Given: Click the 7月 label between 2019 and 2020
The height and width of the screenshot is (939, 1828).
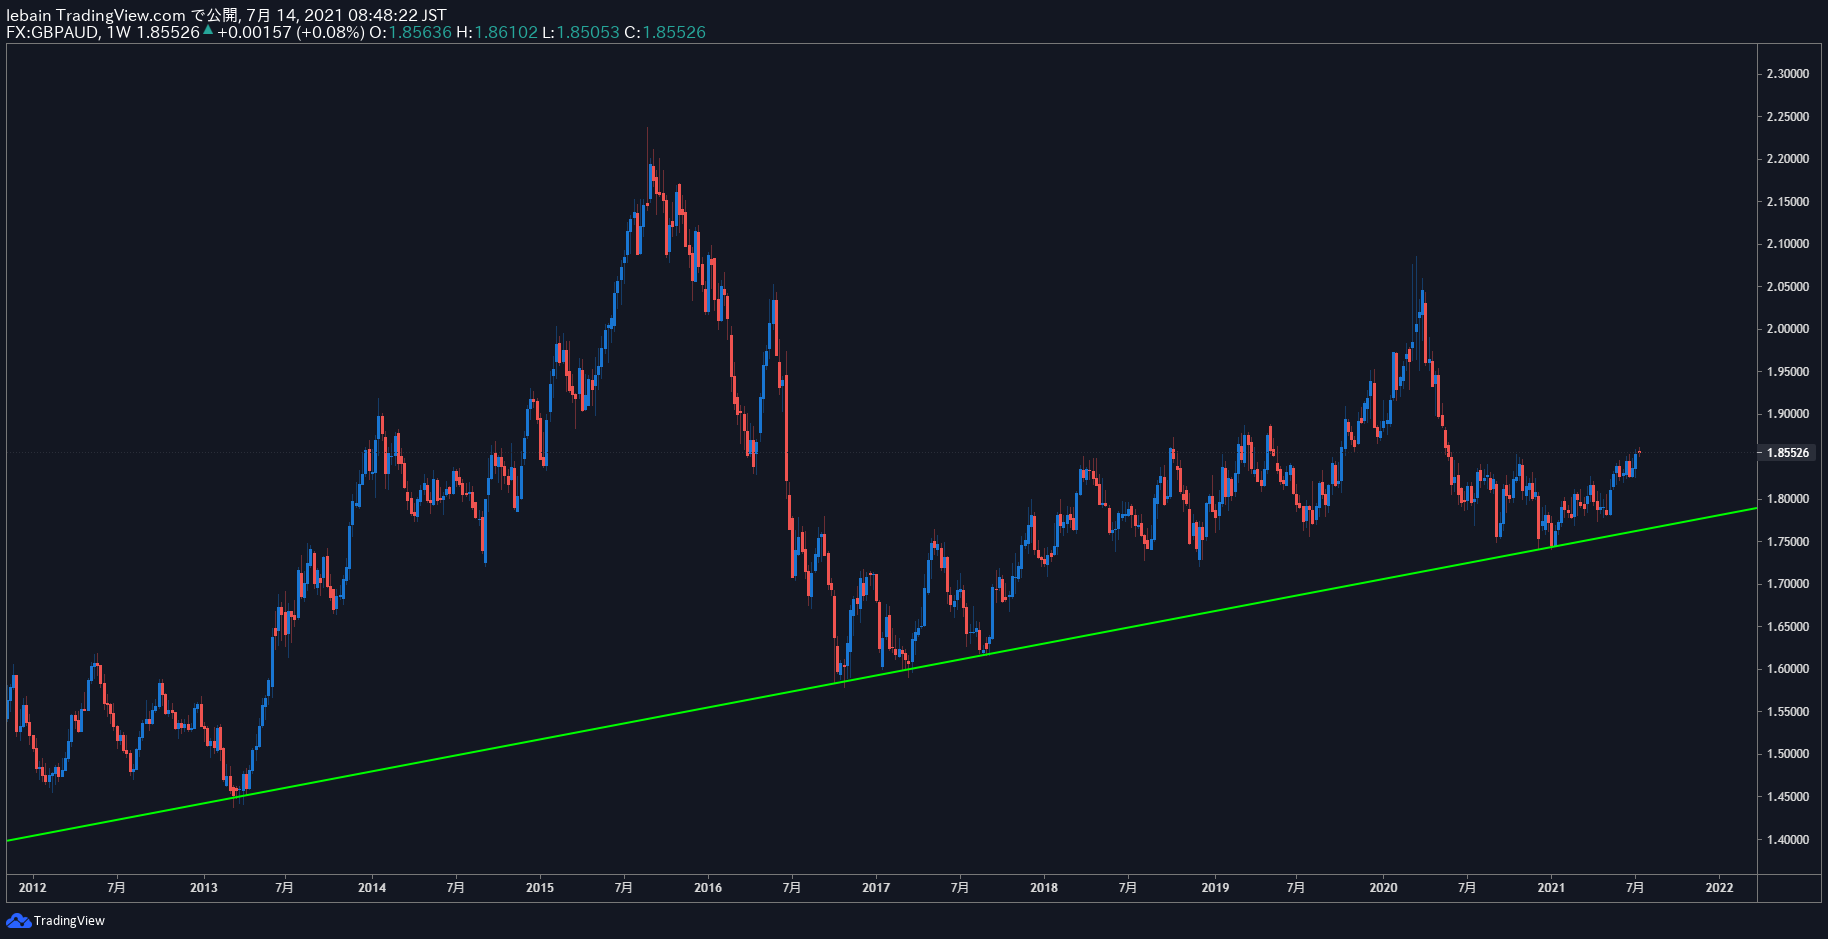Looking at the screenshot, I should (1296, 888).
